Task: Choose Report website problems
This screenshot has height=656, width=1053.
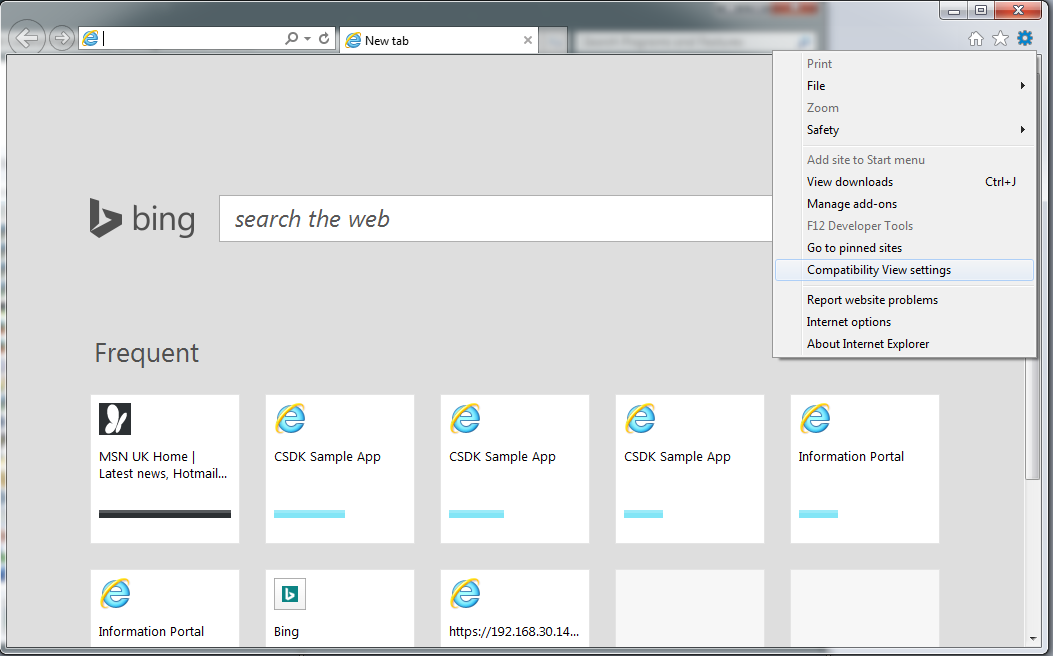Action: click(904, 300)
